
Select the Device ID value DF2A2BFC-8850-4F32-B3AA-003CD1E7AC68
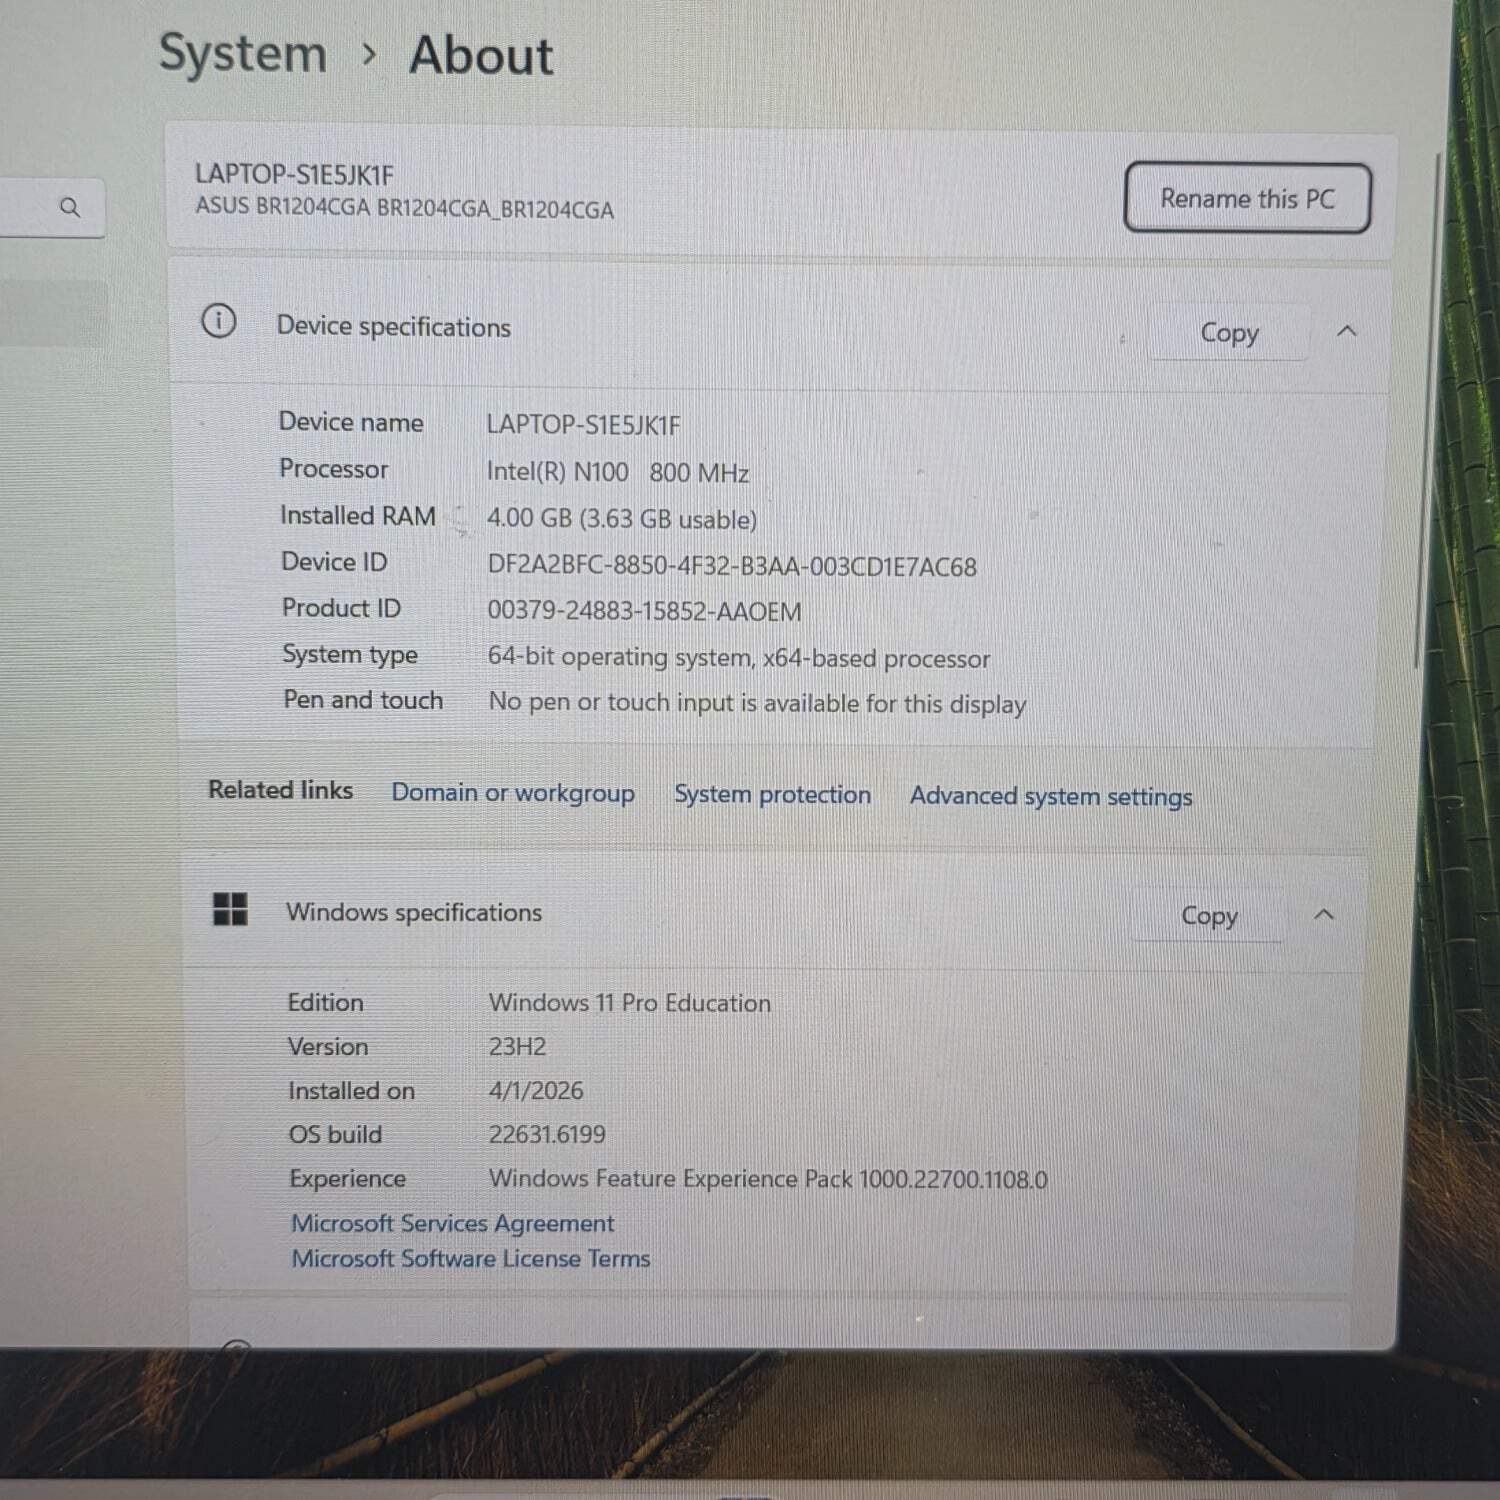[732, 566]
